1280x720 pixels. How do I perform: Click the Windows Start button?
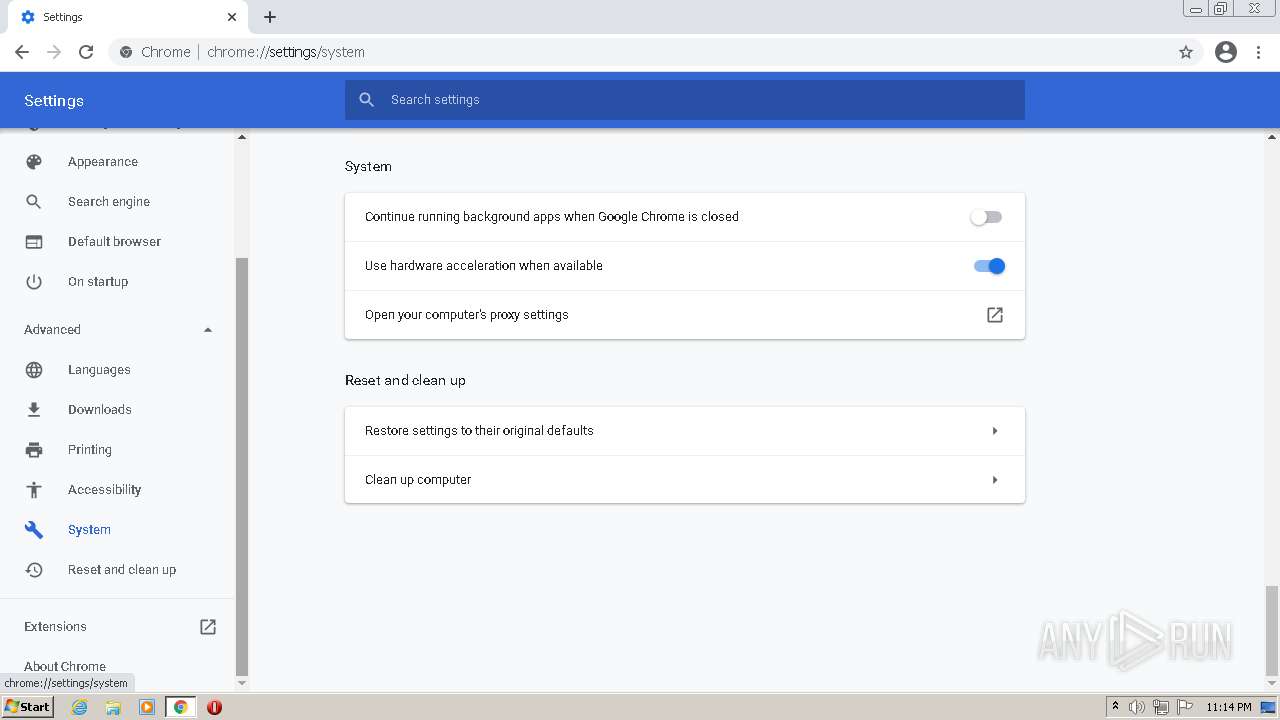28,707
